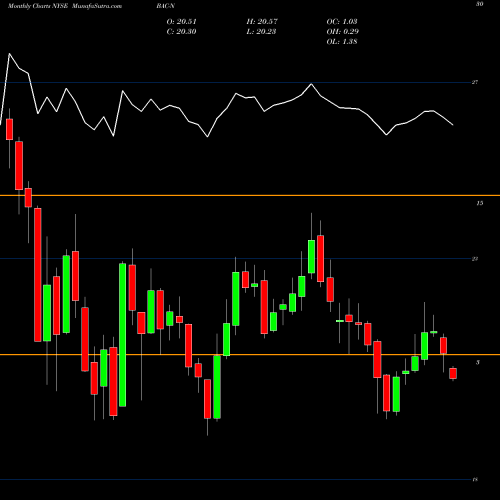Click the '5' label near lower orange line
Viewport: 500px width, 500px height.
click(x=478, y=362)
